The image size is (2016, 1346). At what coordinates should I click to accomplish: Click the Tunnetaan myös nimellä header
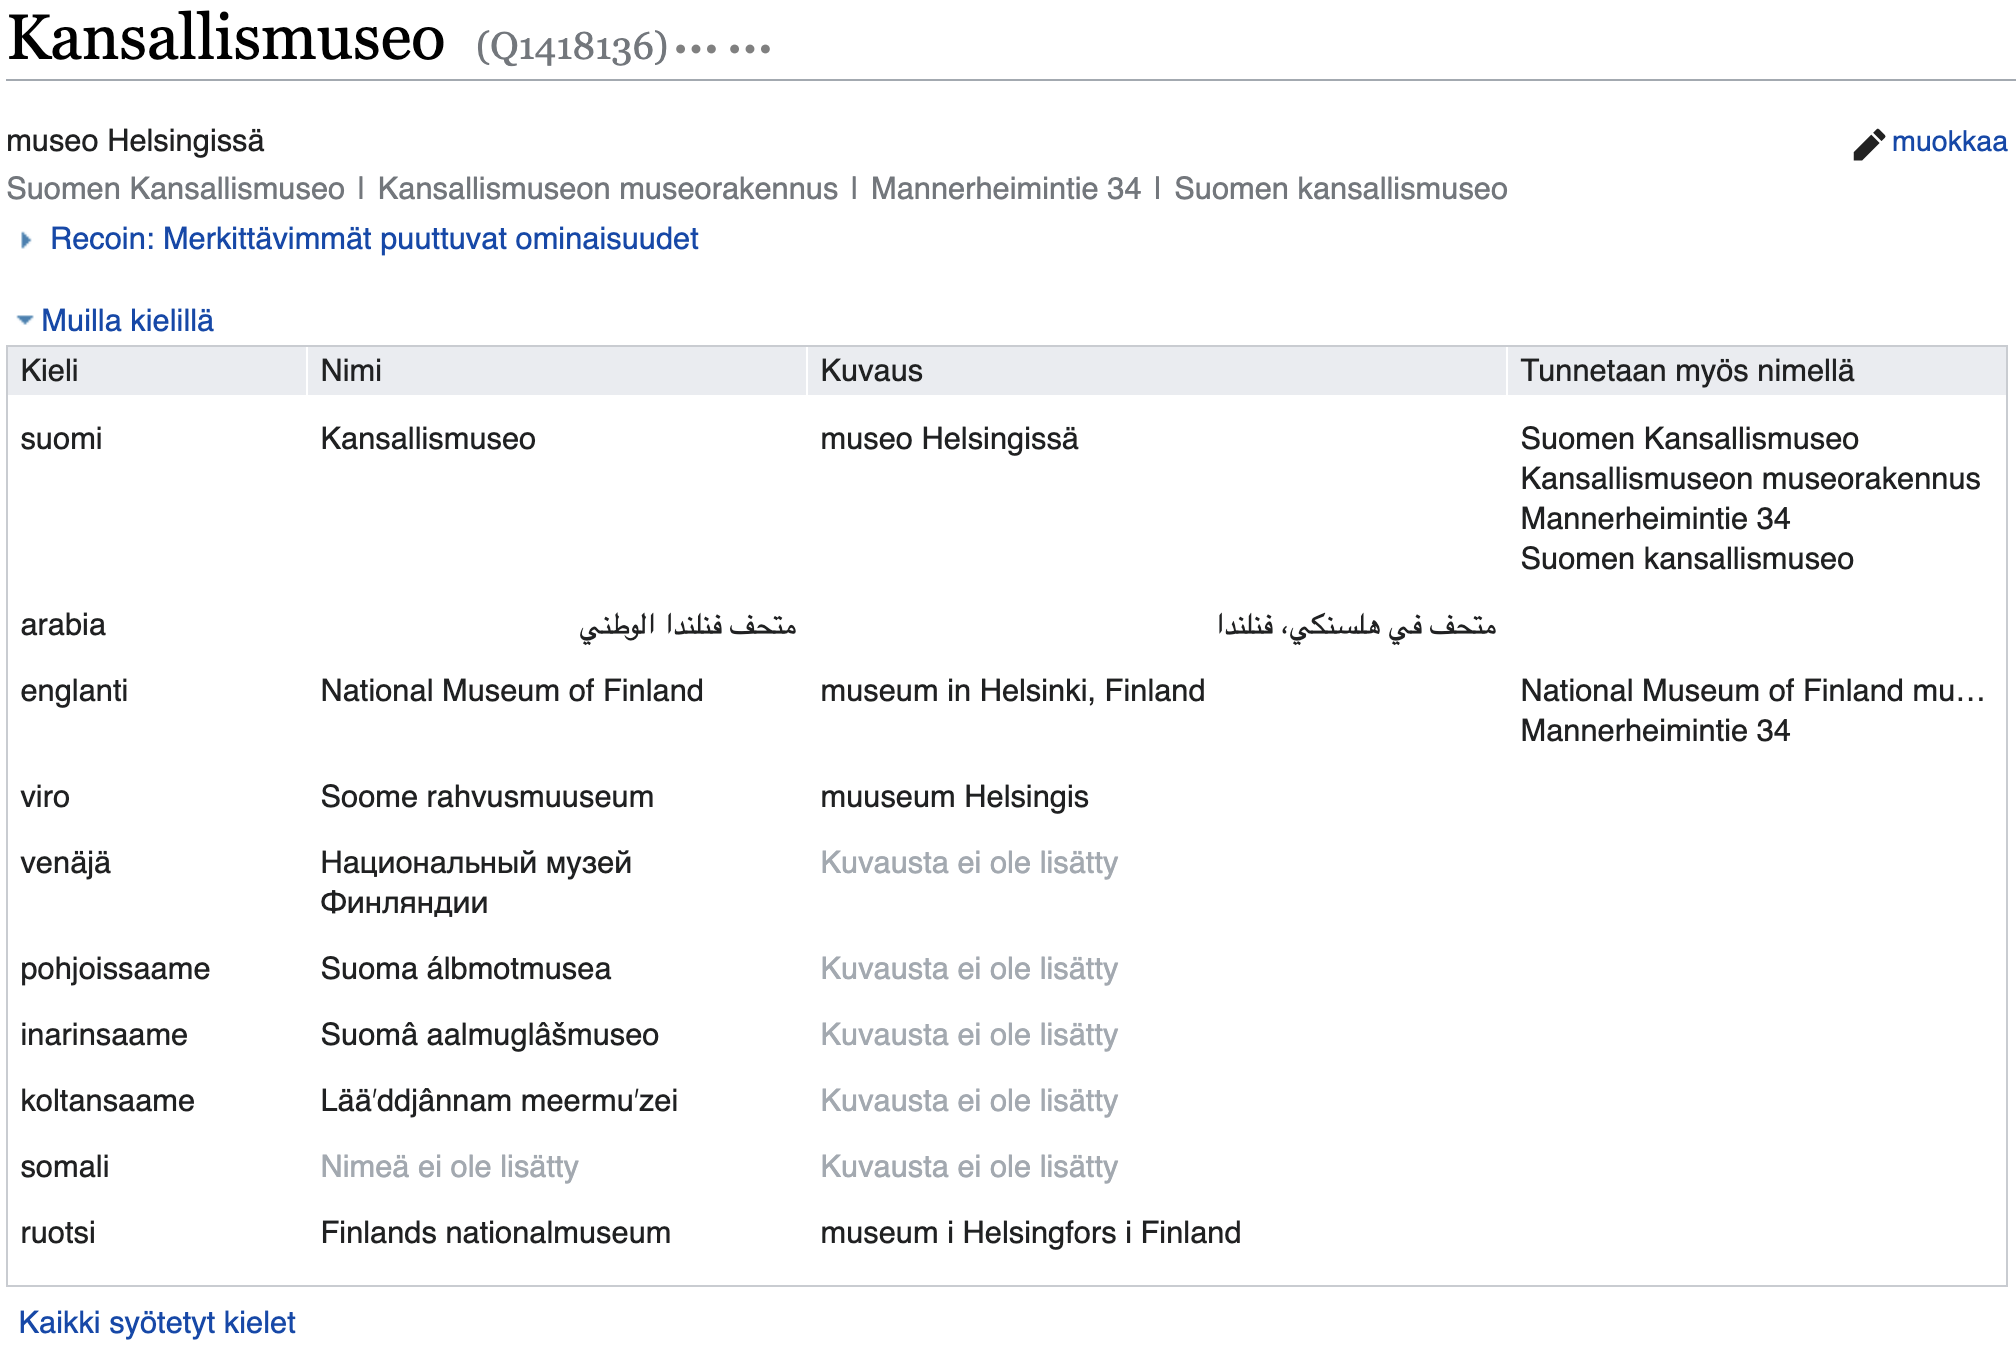[1757, 371]
